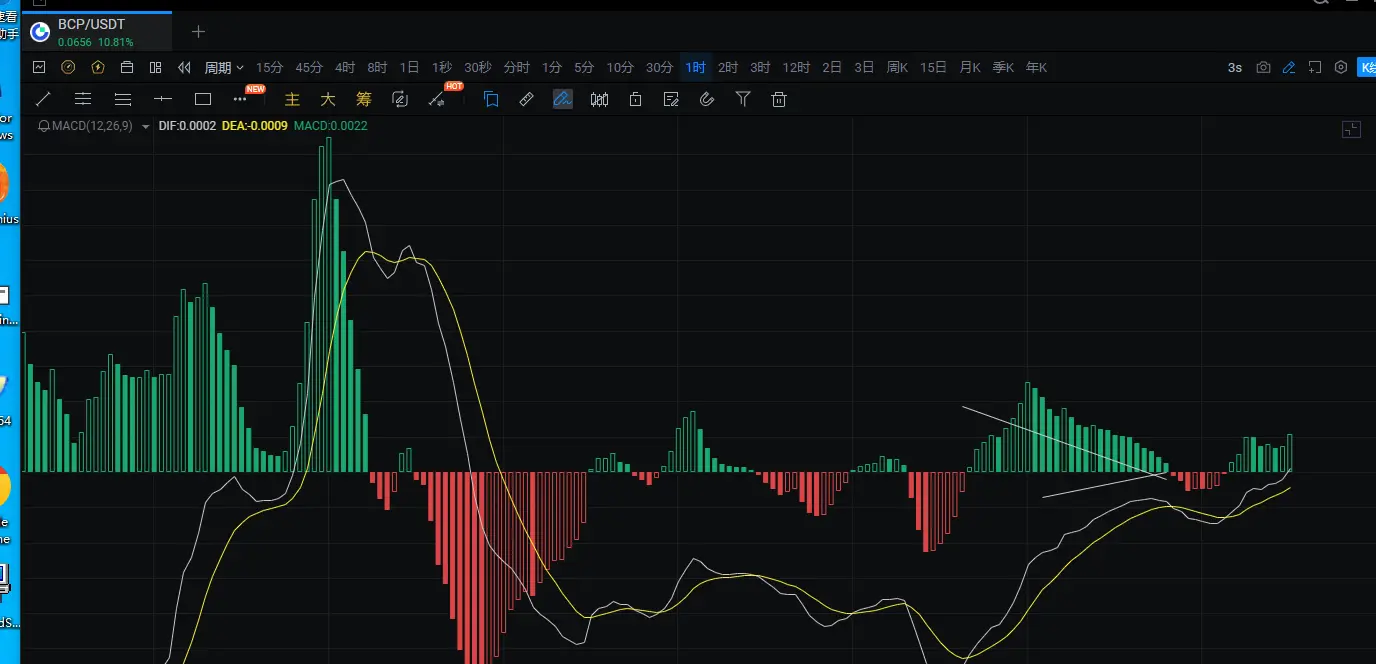Take a chart snapshot with camera icon

point(1264,67)
